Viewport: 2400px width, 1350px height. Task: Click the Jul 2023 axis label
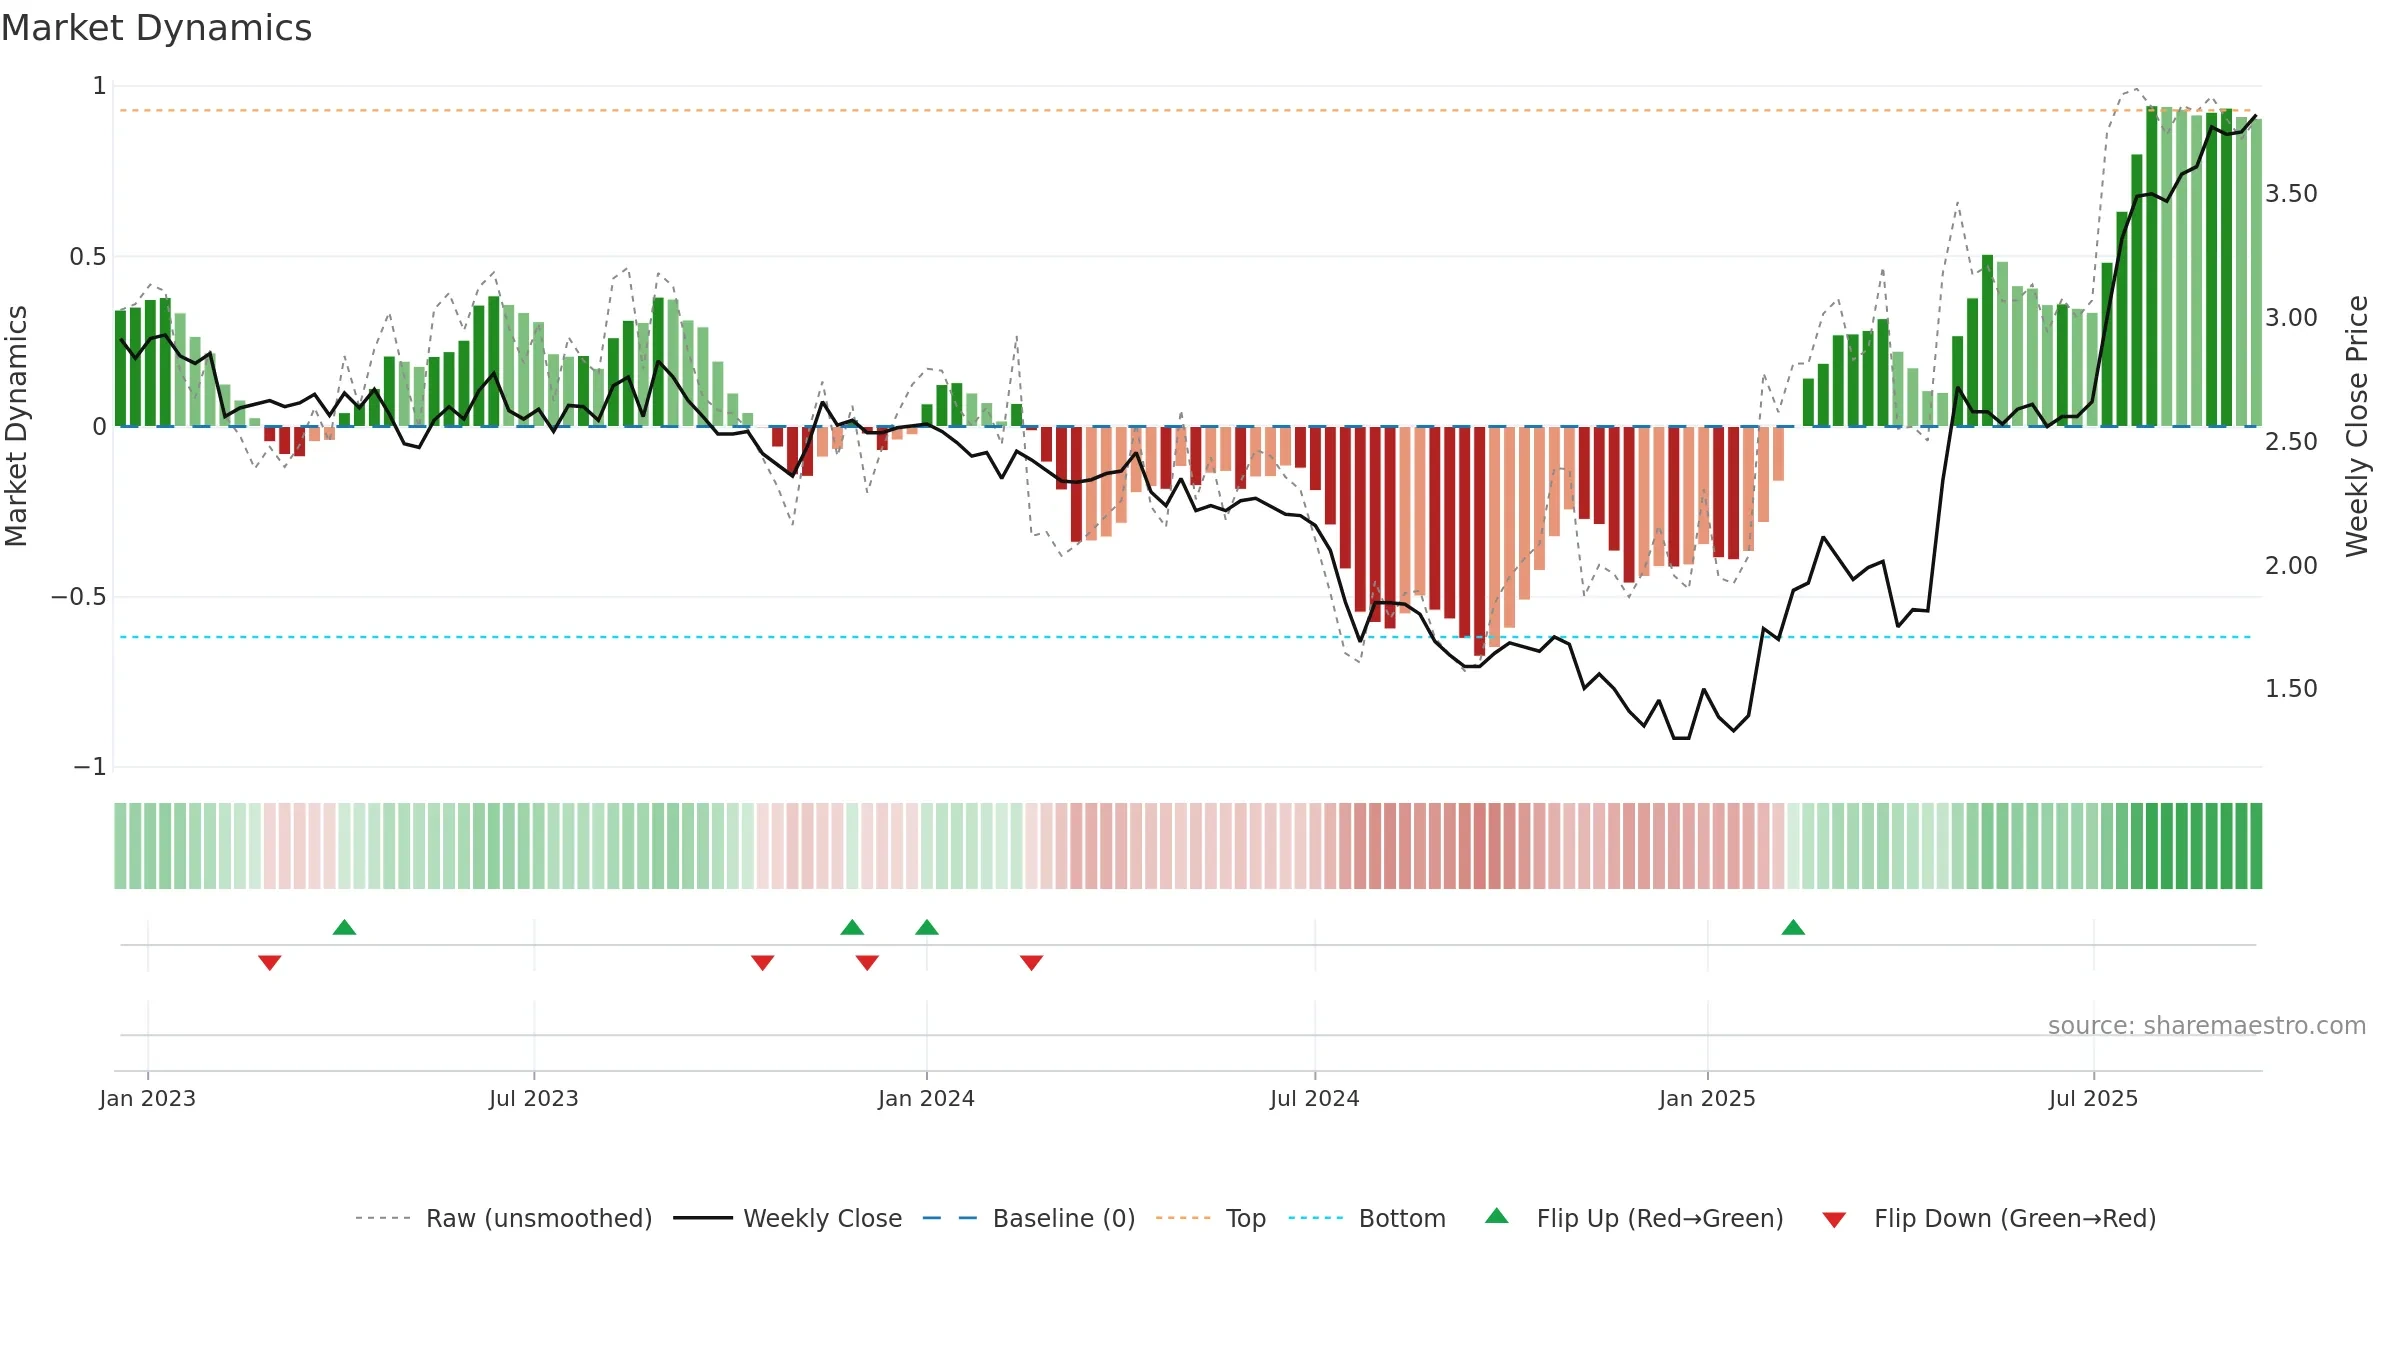coord(534,1098)
